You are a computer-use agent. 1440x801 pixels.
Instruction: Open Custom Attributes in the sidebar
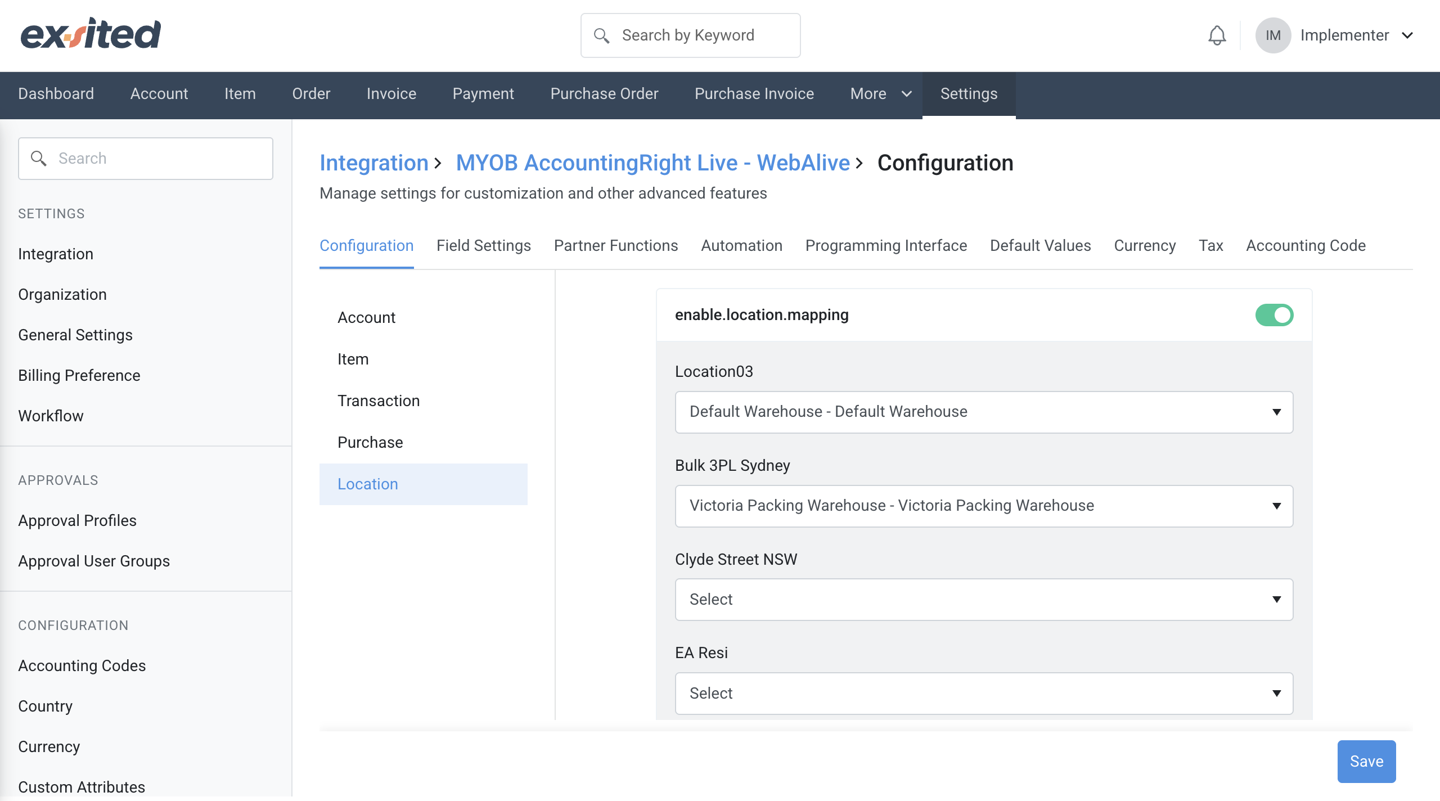click(81, 787)
